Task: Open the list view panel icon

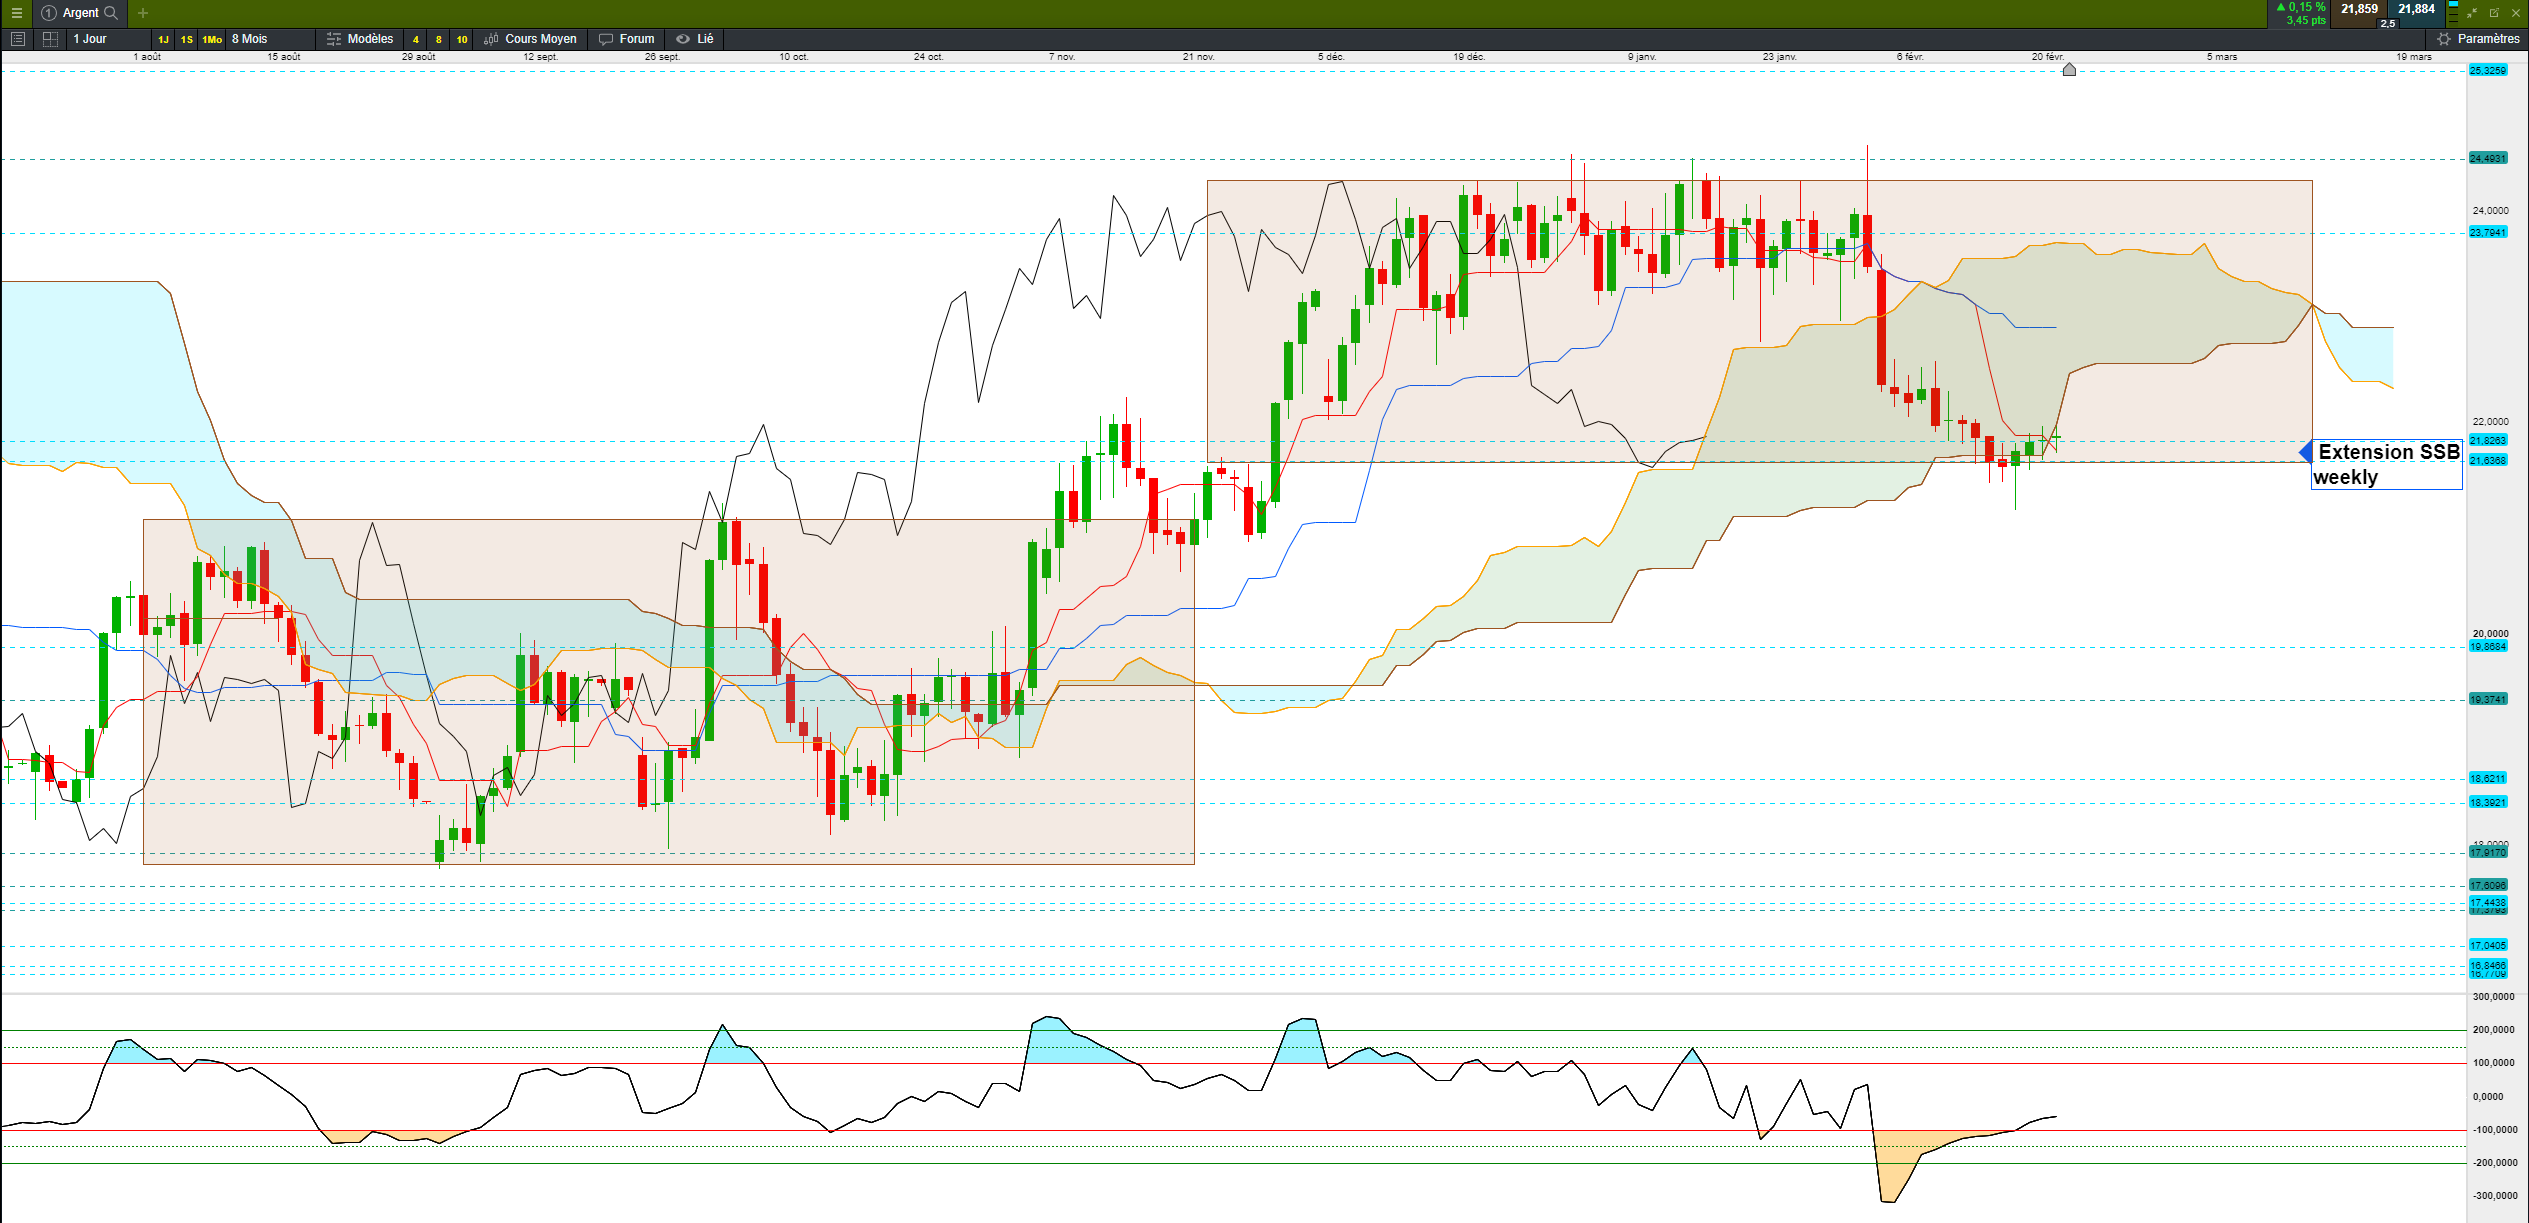Action: click(18, 39)
